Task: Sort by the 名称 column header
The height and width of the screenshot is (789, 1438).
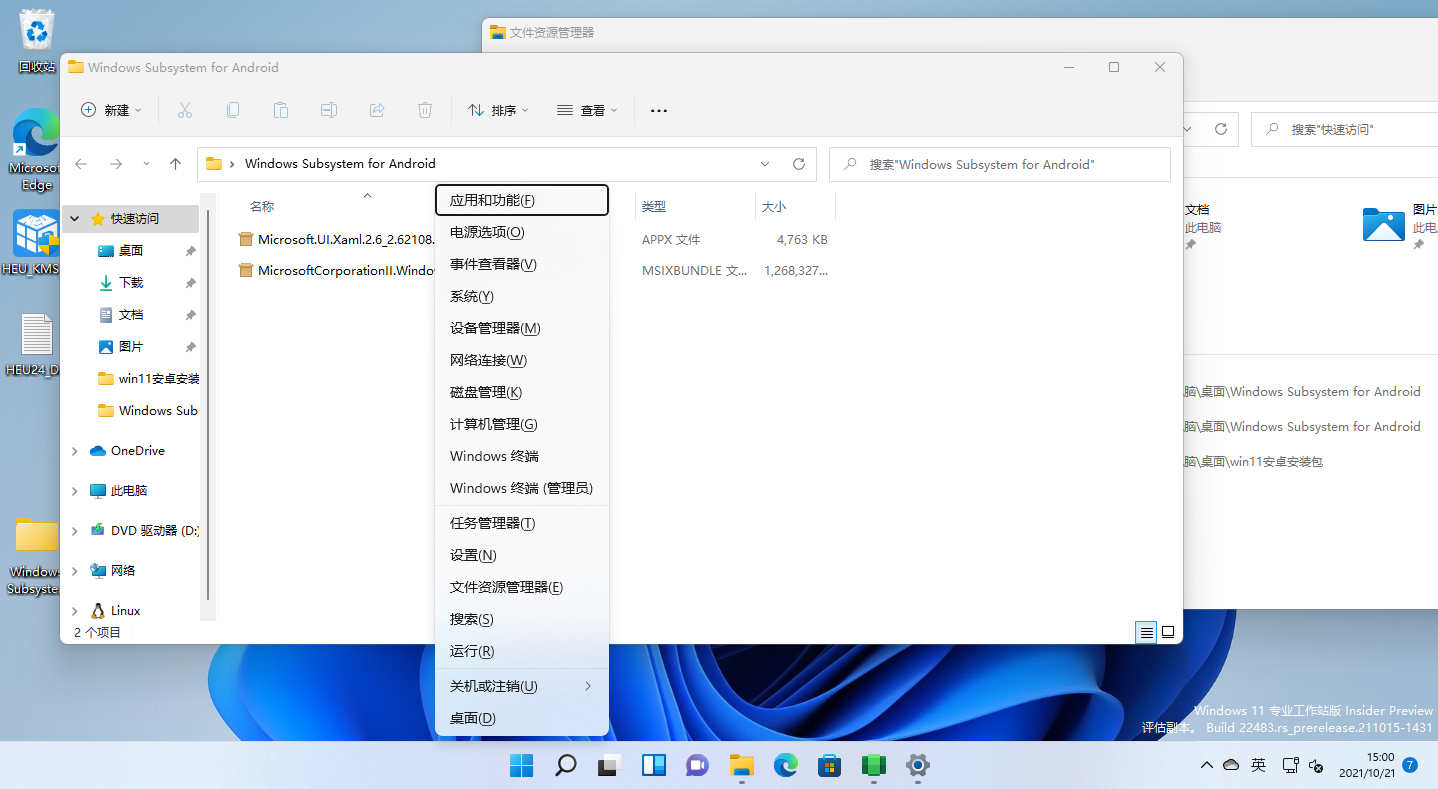Action: coord(262,206)
